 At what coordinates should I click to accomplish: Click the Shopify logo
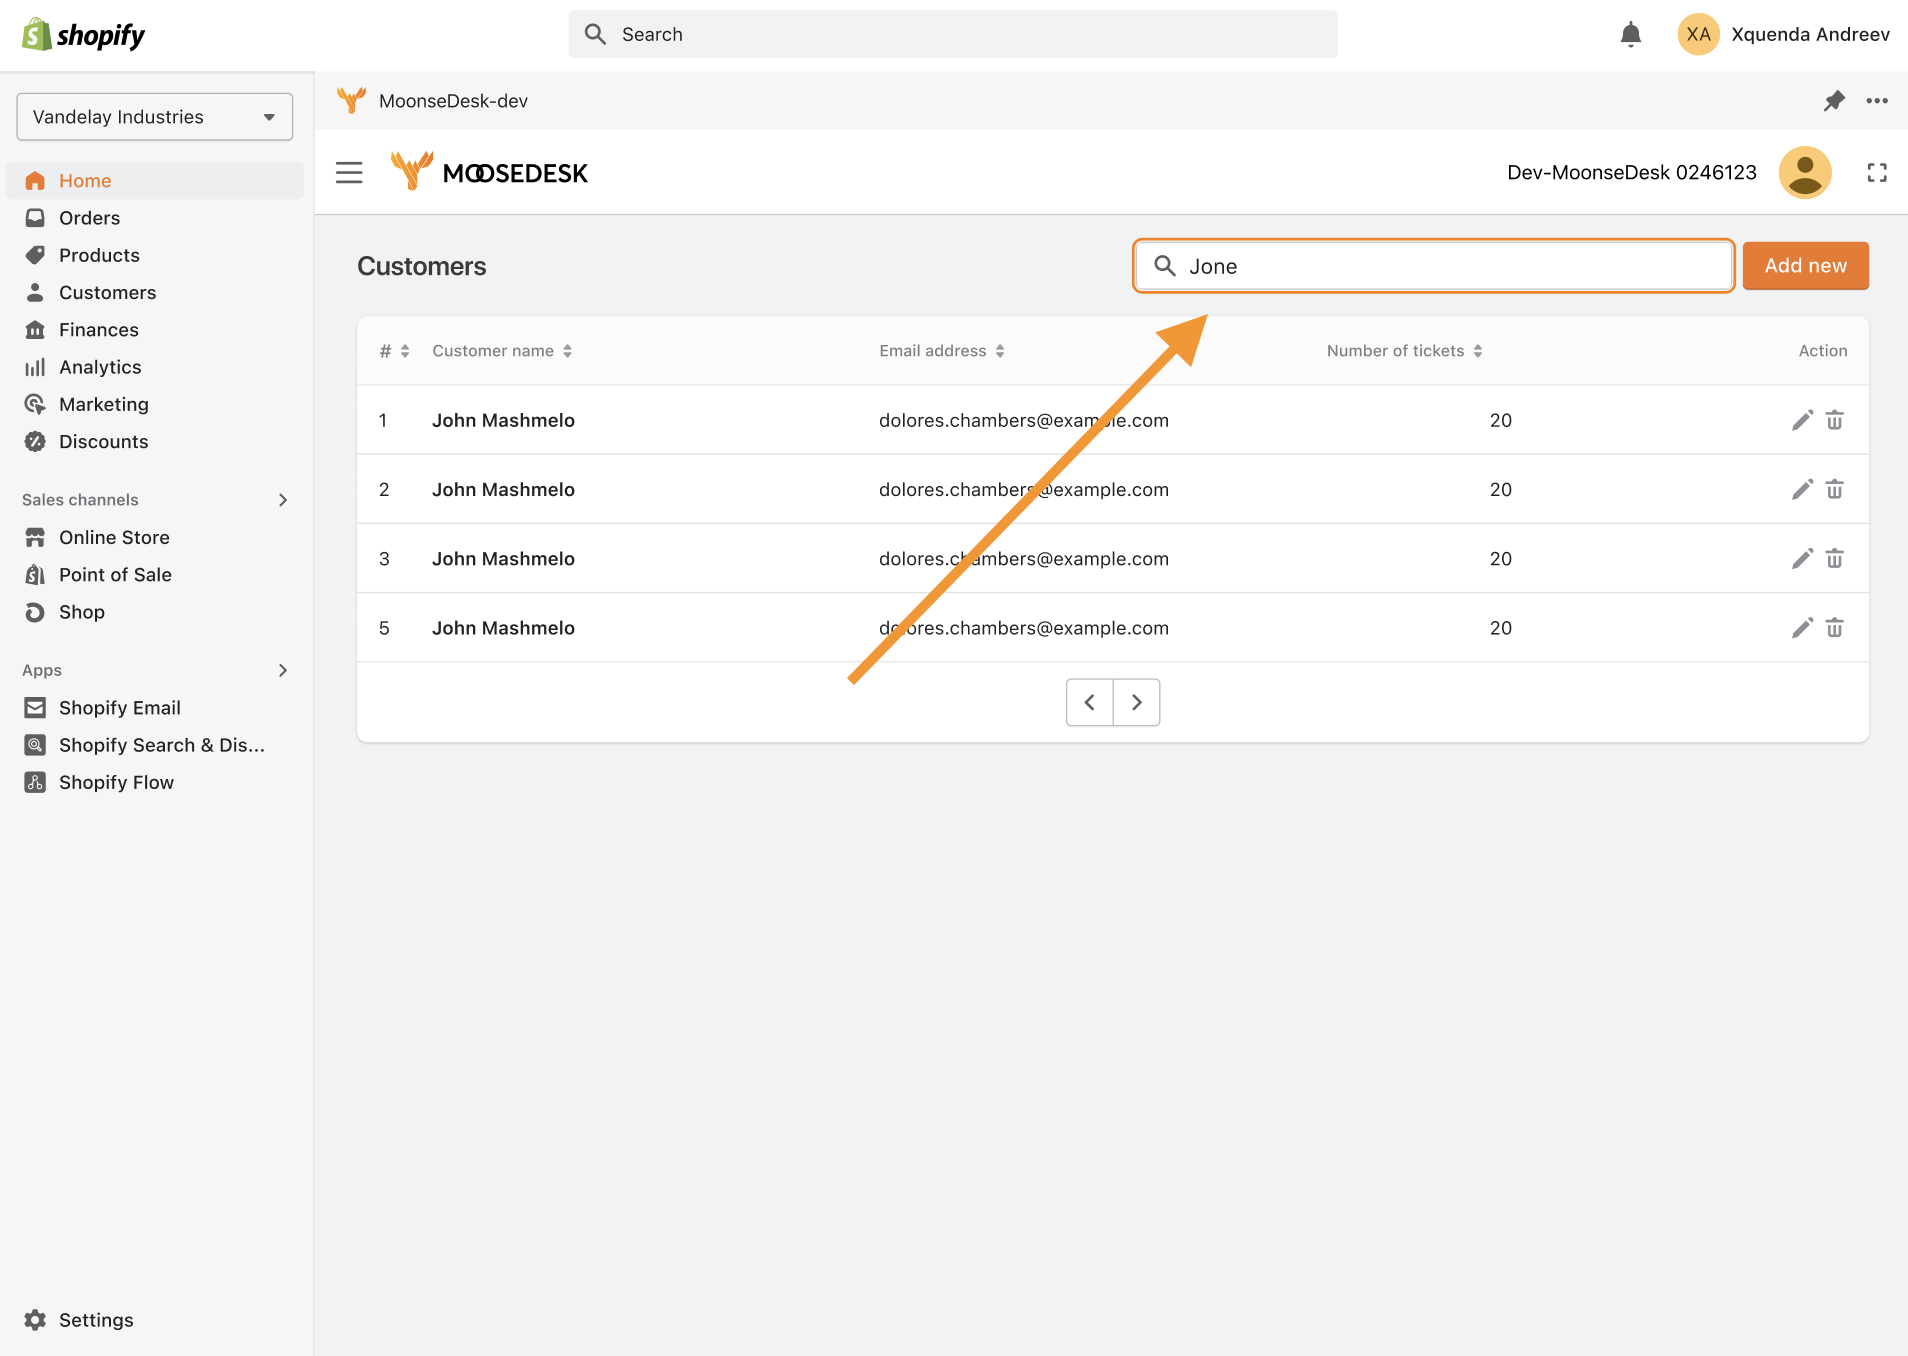point(84,35)
